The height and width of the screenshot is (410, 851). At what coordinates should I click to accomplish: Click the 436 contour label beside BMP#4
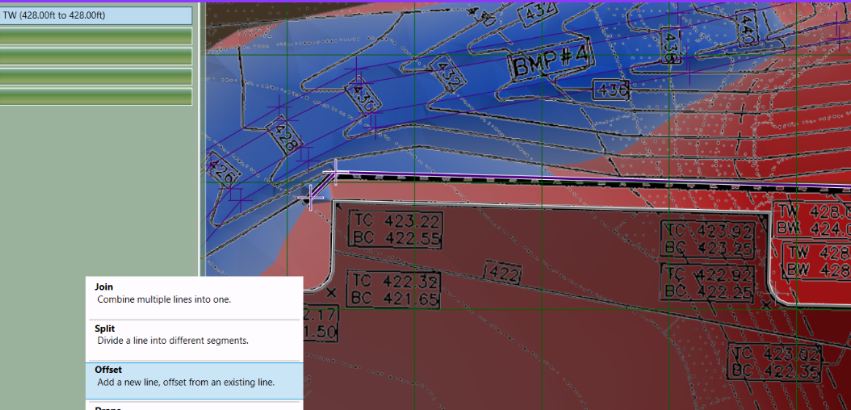tap(612, 90)
